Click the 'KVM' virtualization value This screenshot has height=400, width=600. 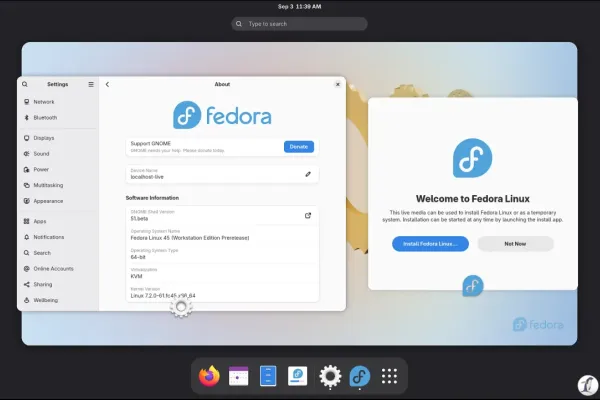(136, 276)
